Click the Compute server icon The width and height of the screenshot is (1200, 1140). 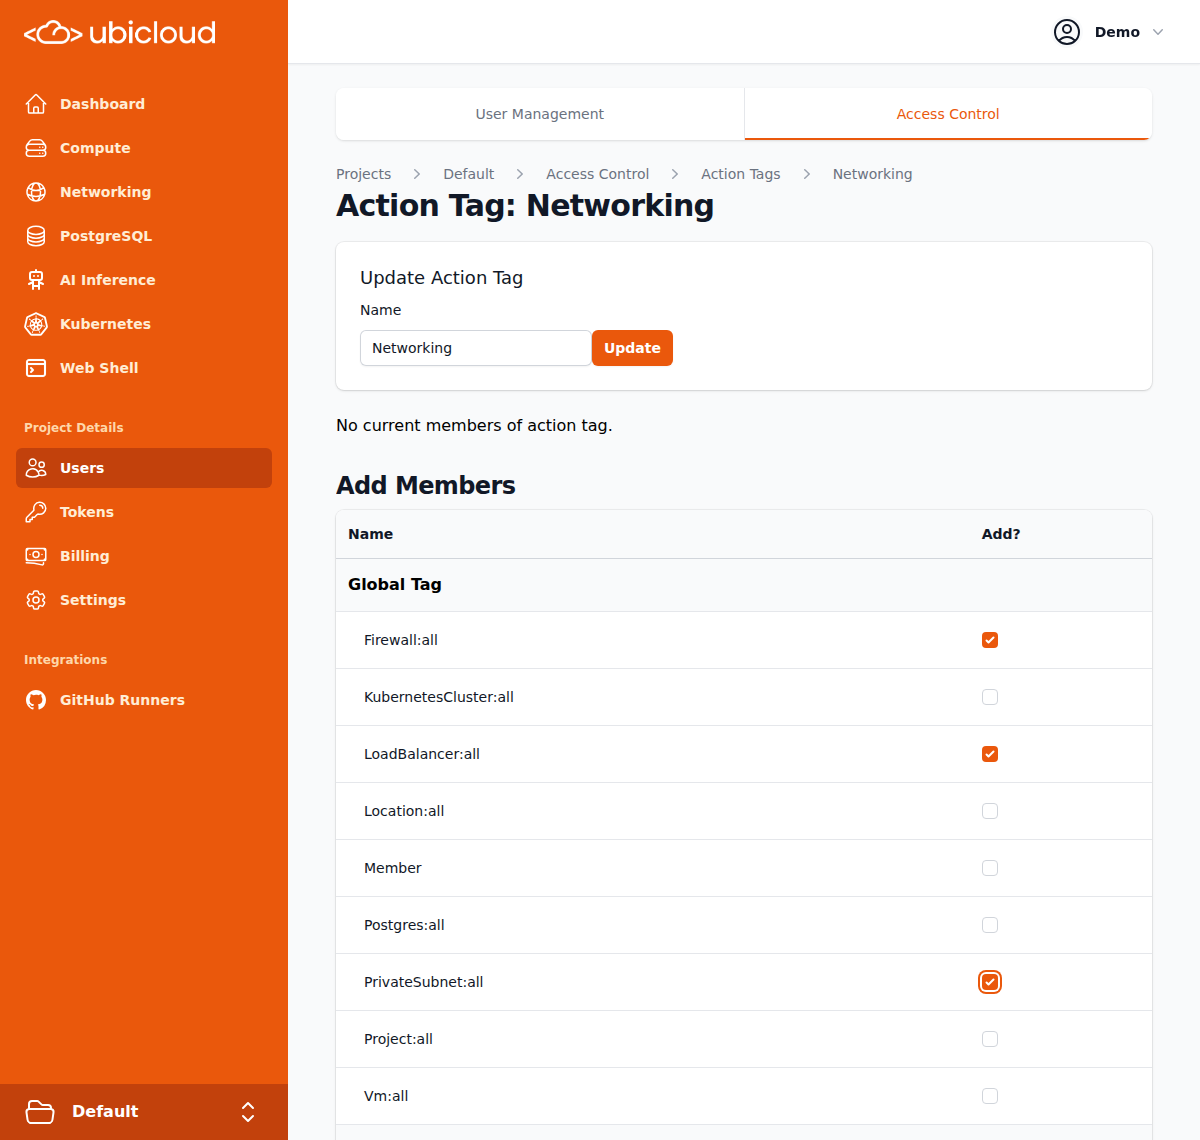(x=36, y=148)
